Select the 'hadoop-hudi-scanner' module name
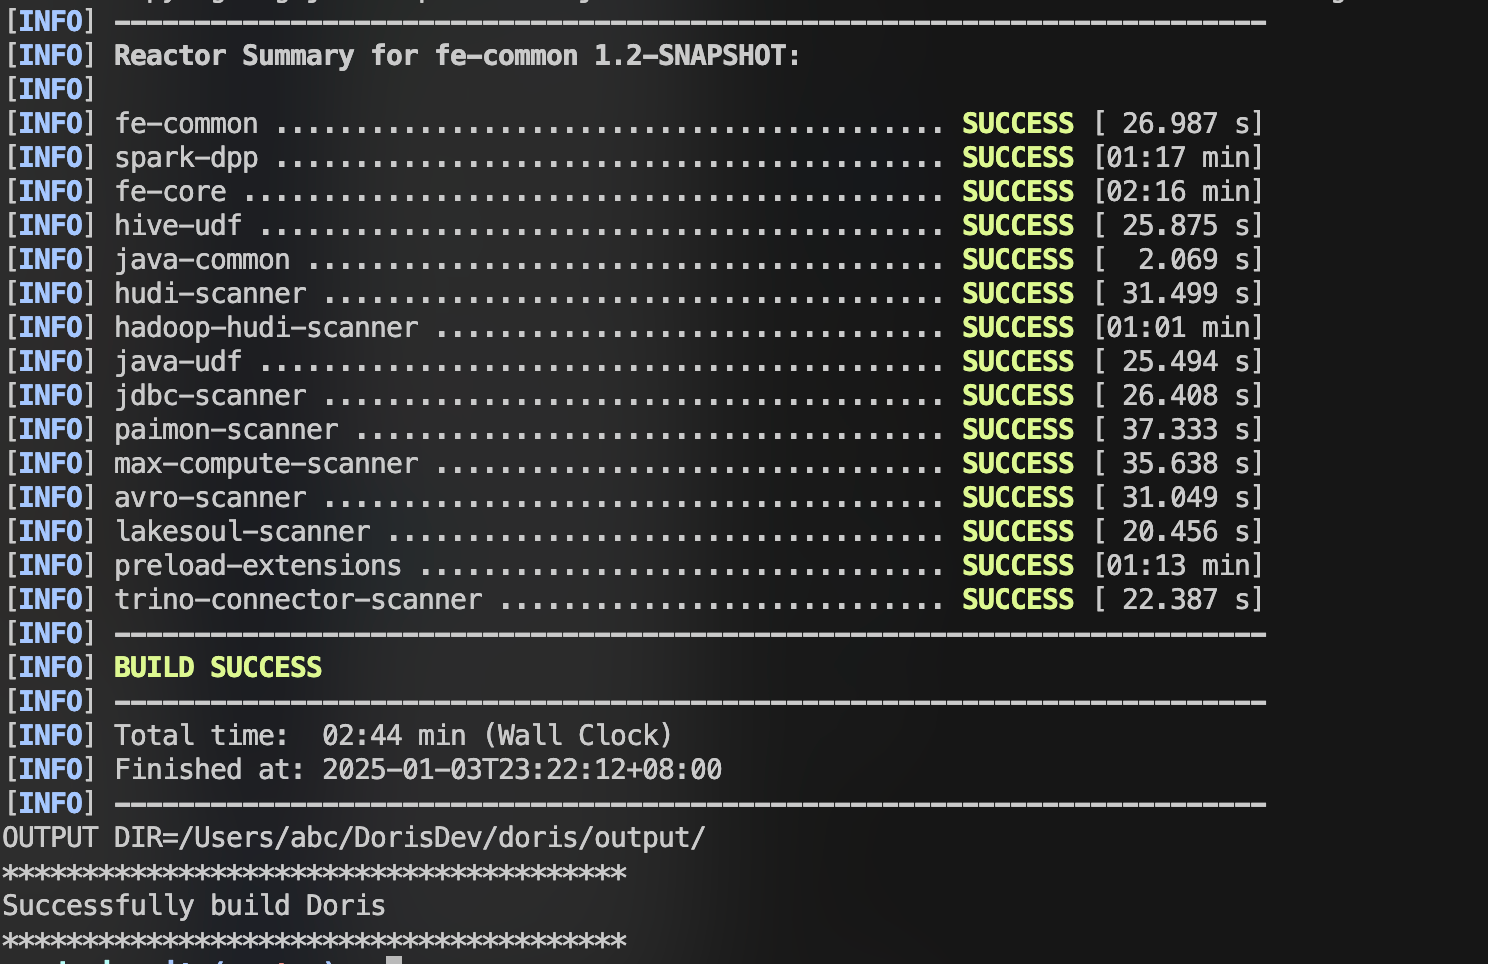The height and width of the screenshot is (964, 1488). coord(266,328)
